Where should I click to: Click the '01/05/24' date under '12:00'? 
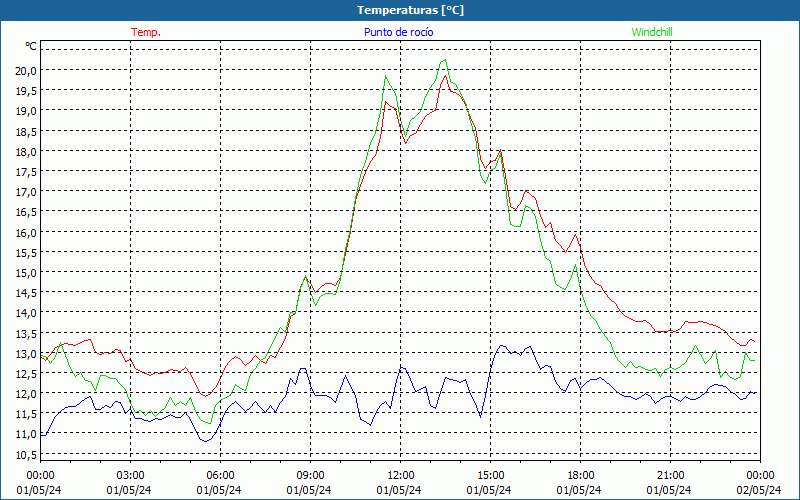[399, 490]
